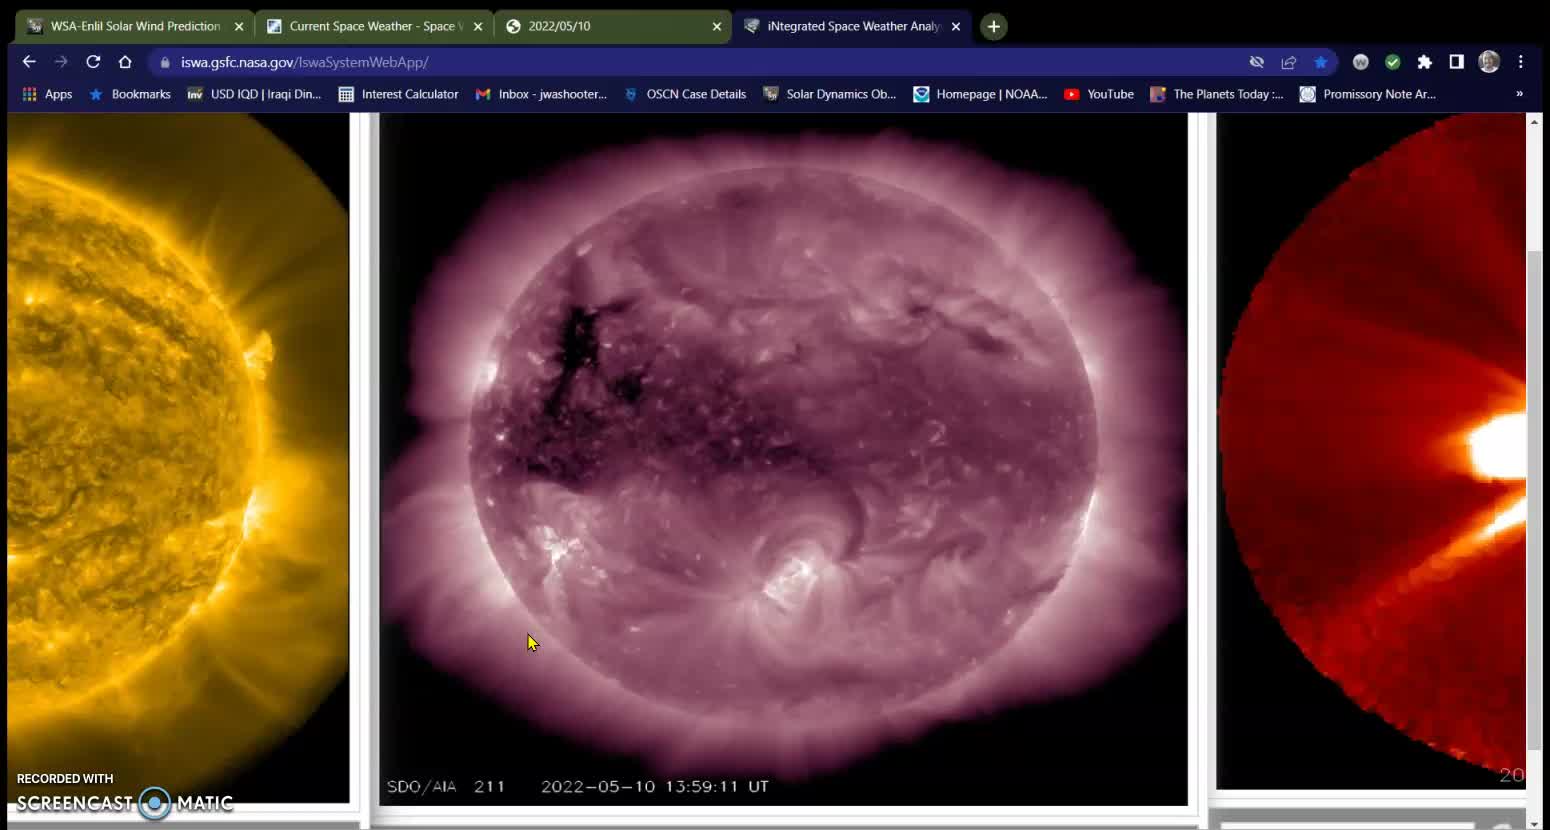Screen dimensions: 1550x830
Task: Click the SDO/AIA 211 purple sun image
Action: (x=783, y=458)
